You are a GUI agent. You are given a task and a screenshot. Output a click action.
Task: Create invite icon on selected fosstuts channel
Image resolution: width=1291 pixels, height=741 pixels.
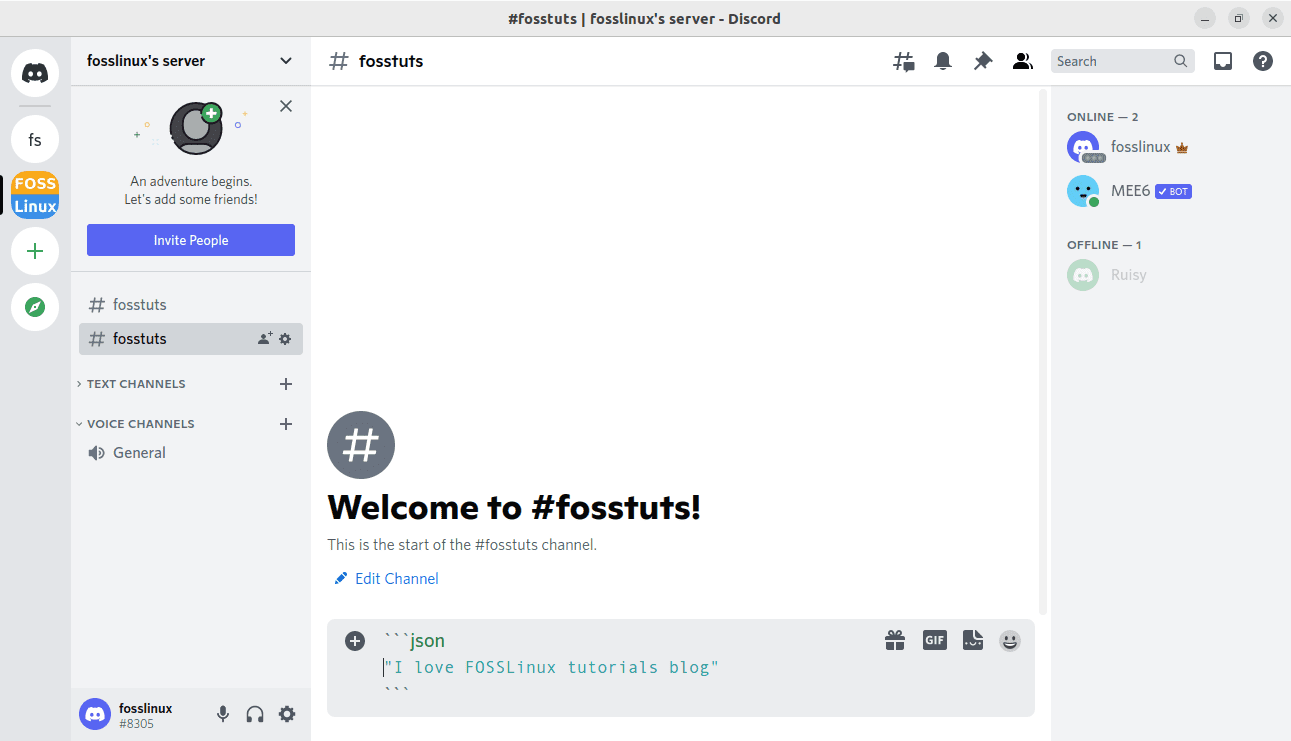coord(265,339)
